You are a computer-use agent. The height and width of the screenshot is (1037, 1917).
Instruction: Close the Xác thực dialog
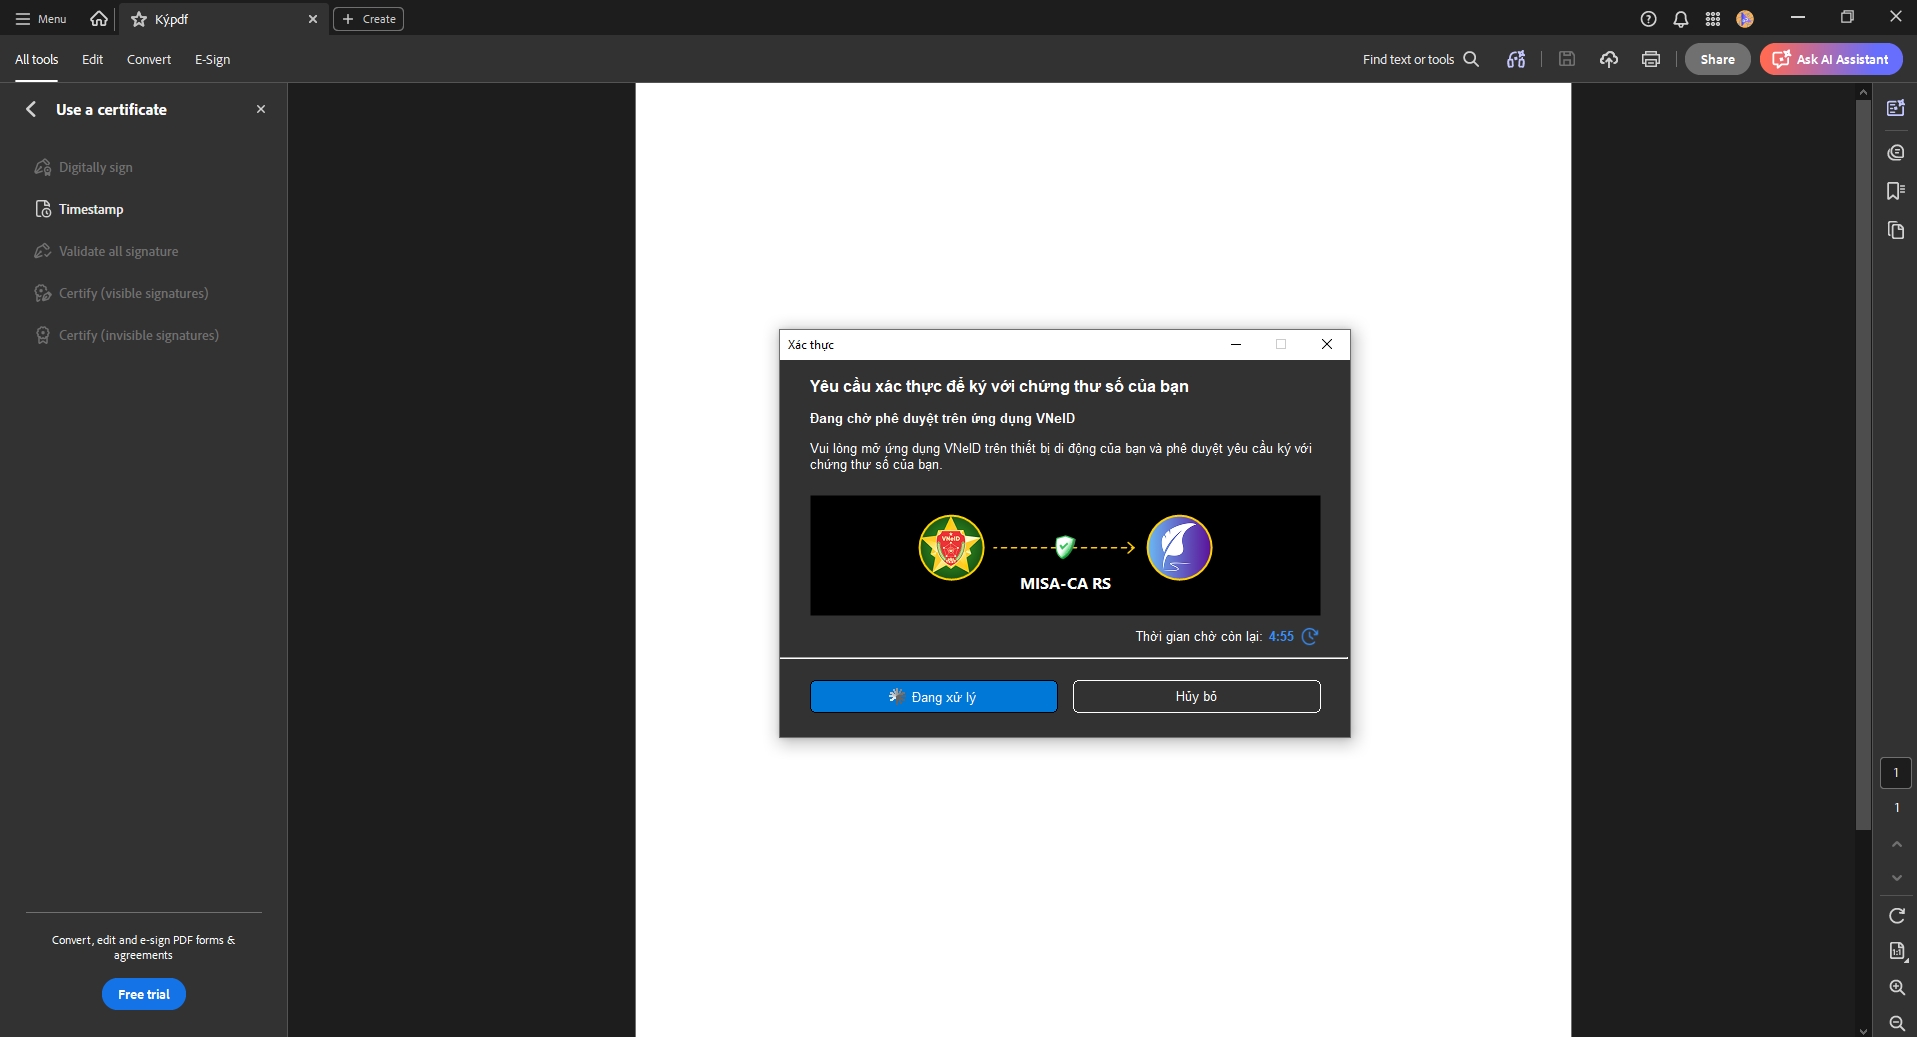(x=1327, y=344)
